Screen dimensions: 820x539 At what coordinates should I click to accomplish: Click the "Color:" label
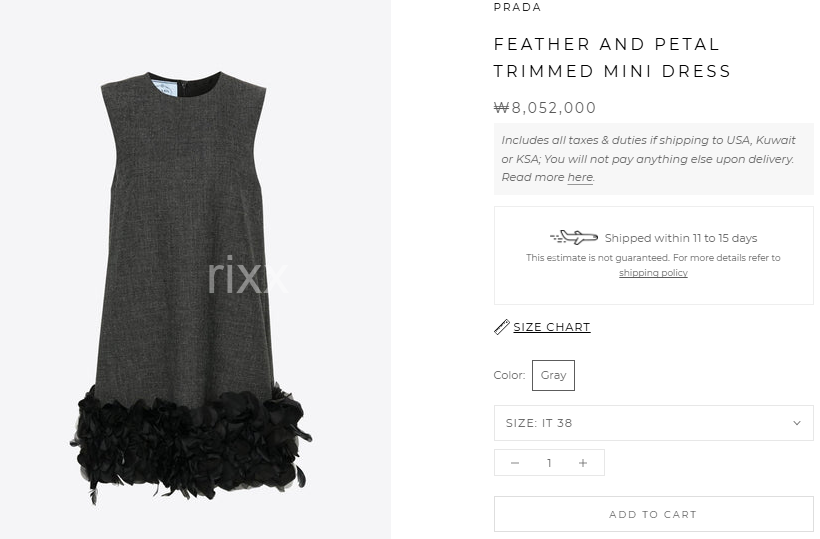pyautogui.click(x=509, y=375)
